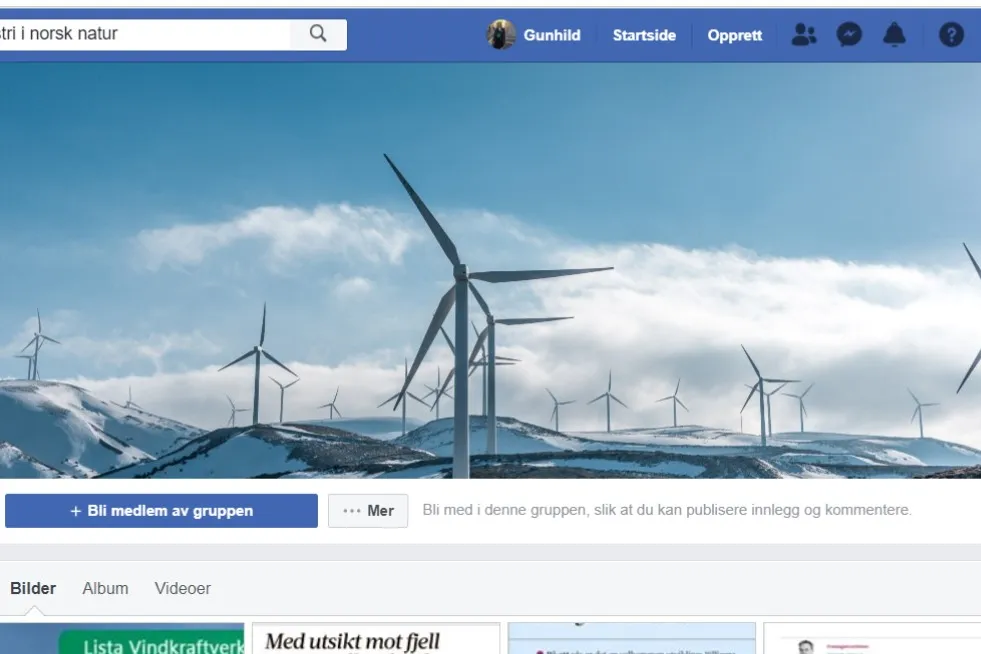The height and width of the screenshot is (654, 981).
Task: Expand the Mer options dropdown
Action: pos(368,511)
